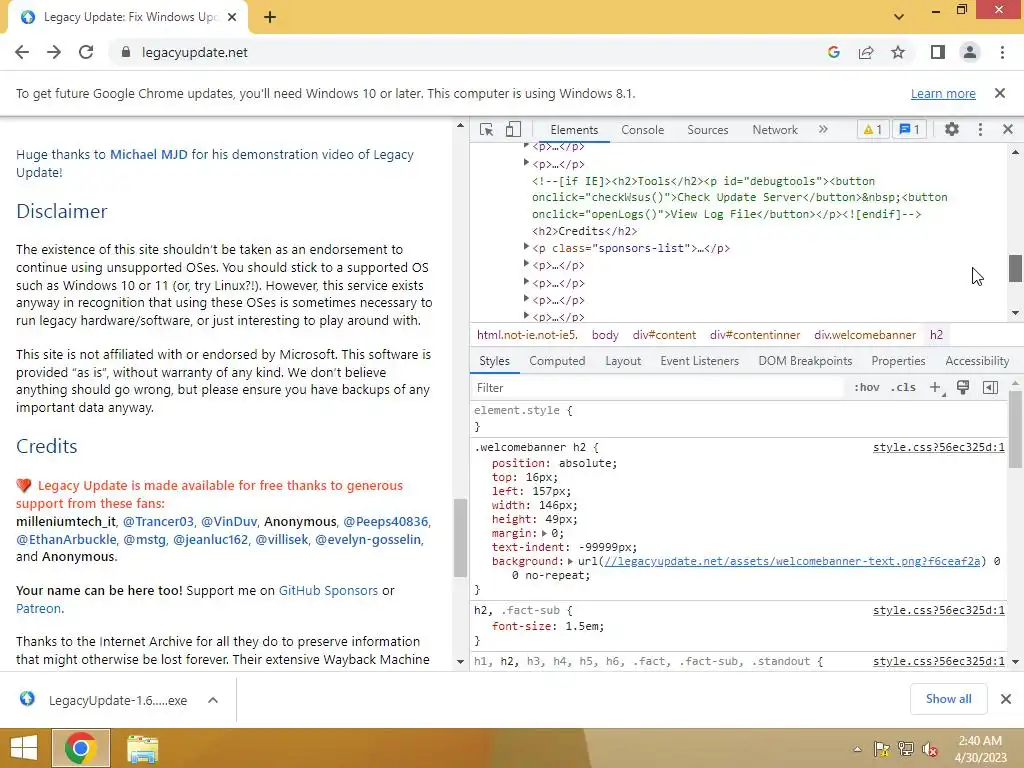This screenshot has width=1024, height=768.
Task: Expand the sponsors-list paragraph node
Action: [x=526, y=247]
